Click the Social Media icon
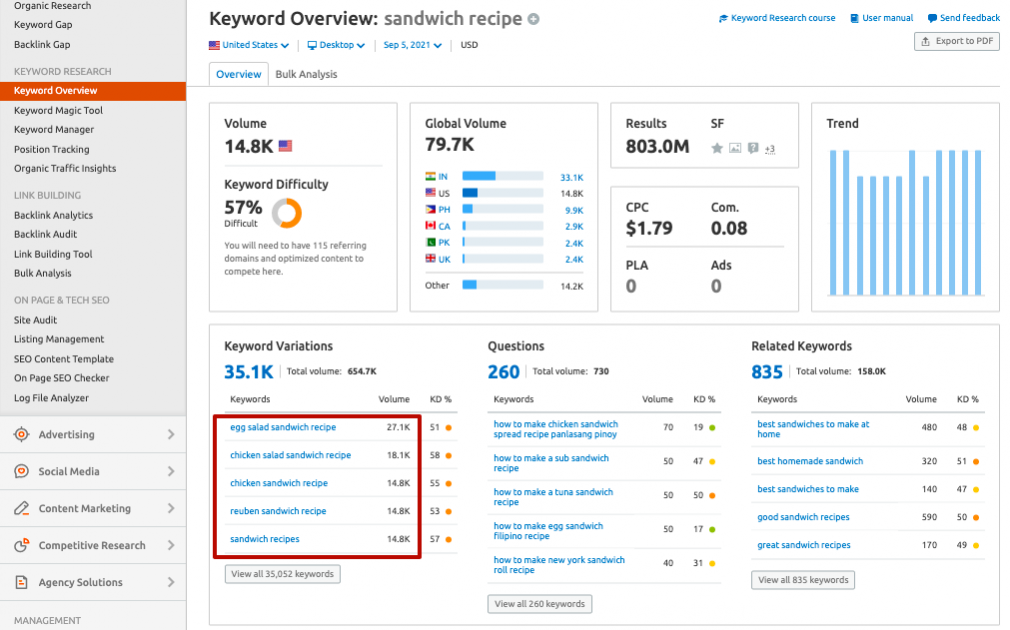 (21, 472)
